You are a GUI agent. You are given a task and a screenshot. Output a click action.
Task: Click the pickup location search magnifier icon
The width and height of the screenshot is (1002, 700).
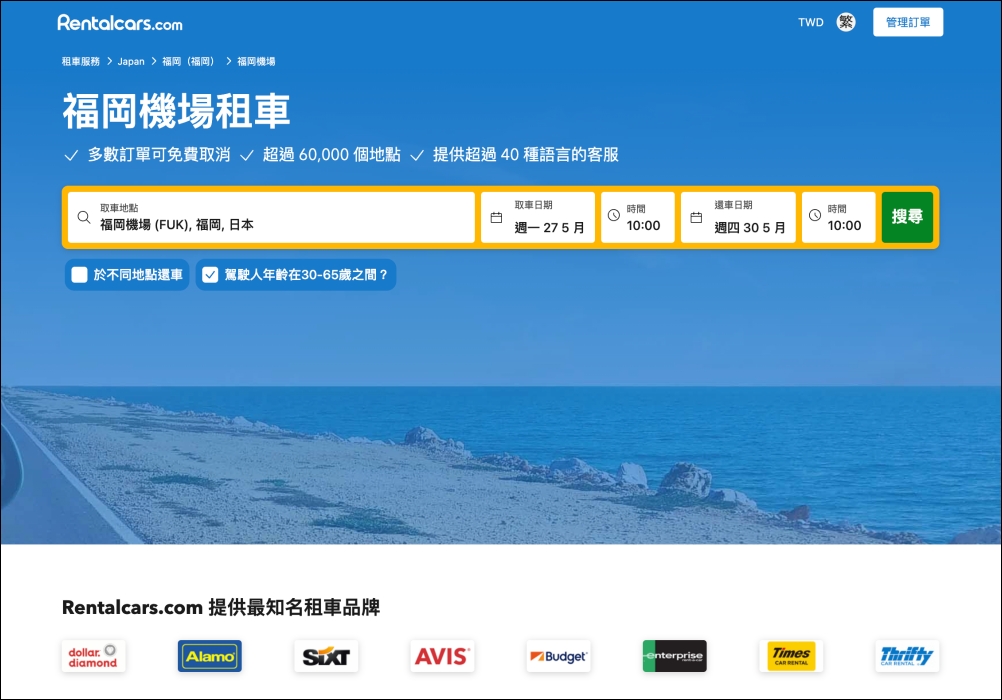tap(84, 217)
